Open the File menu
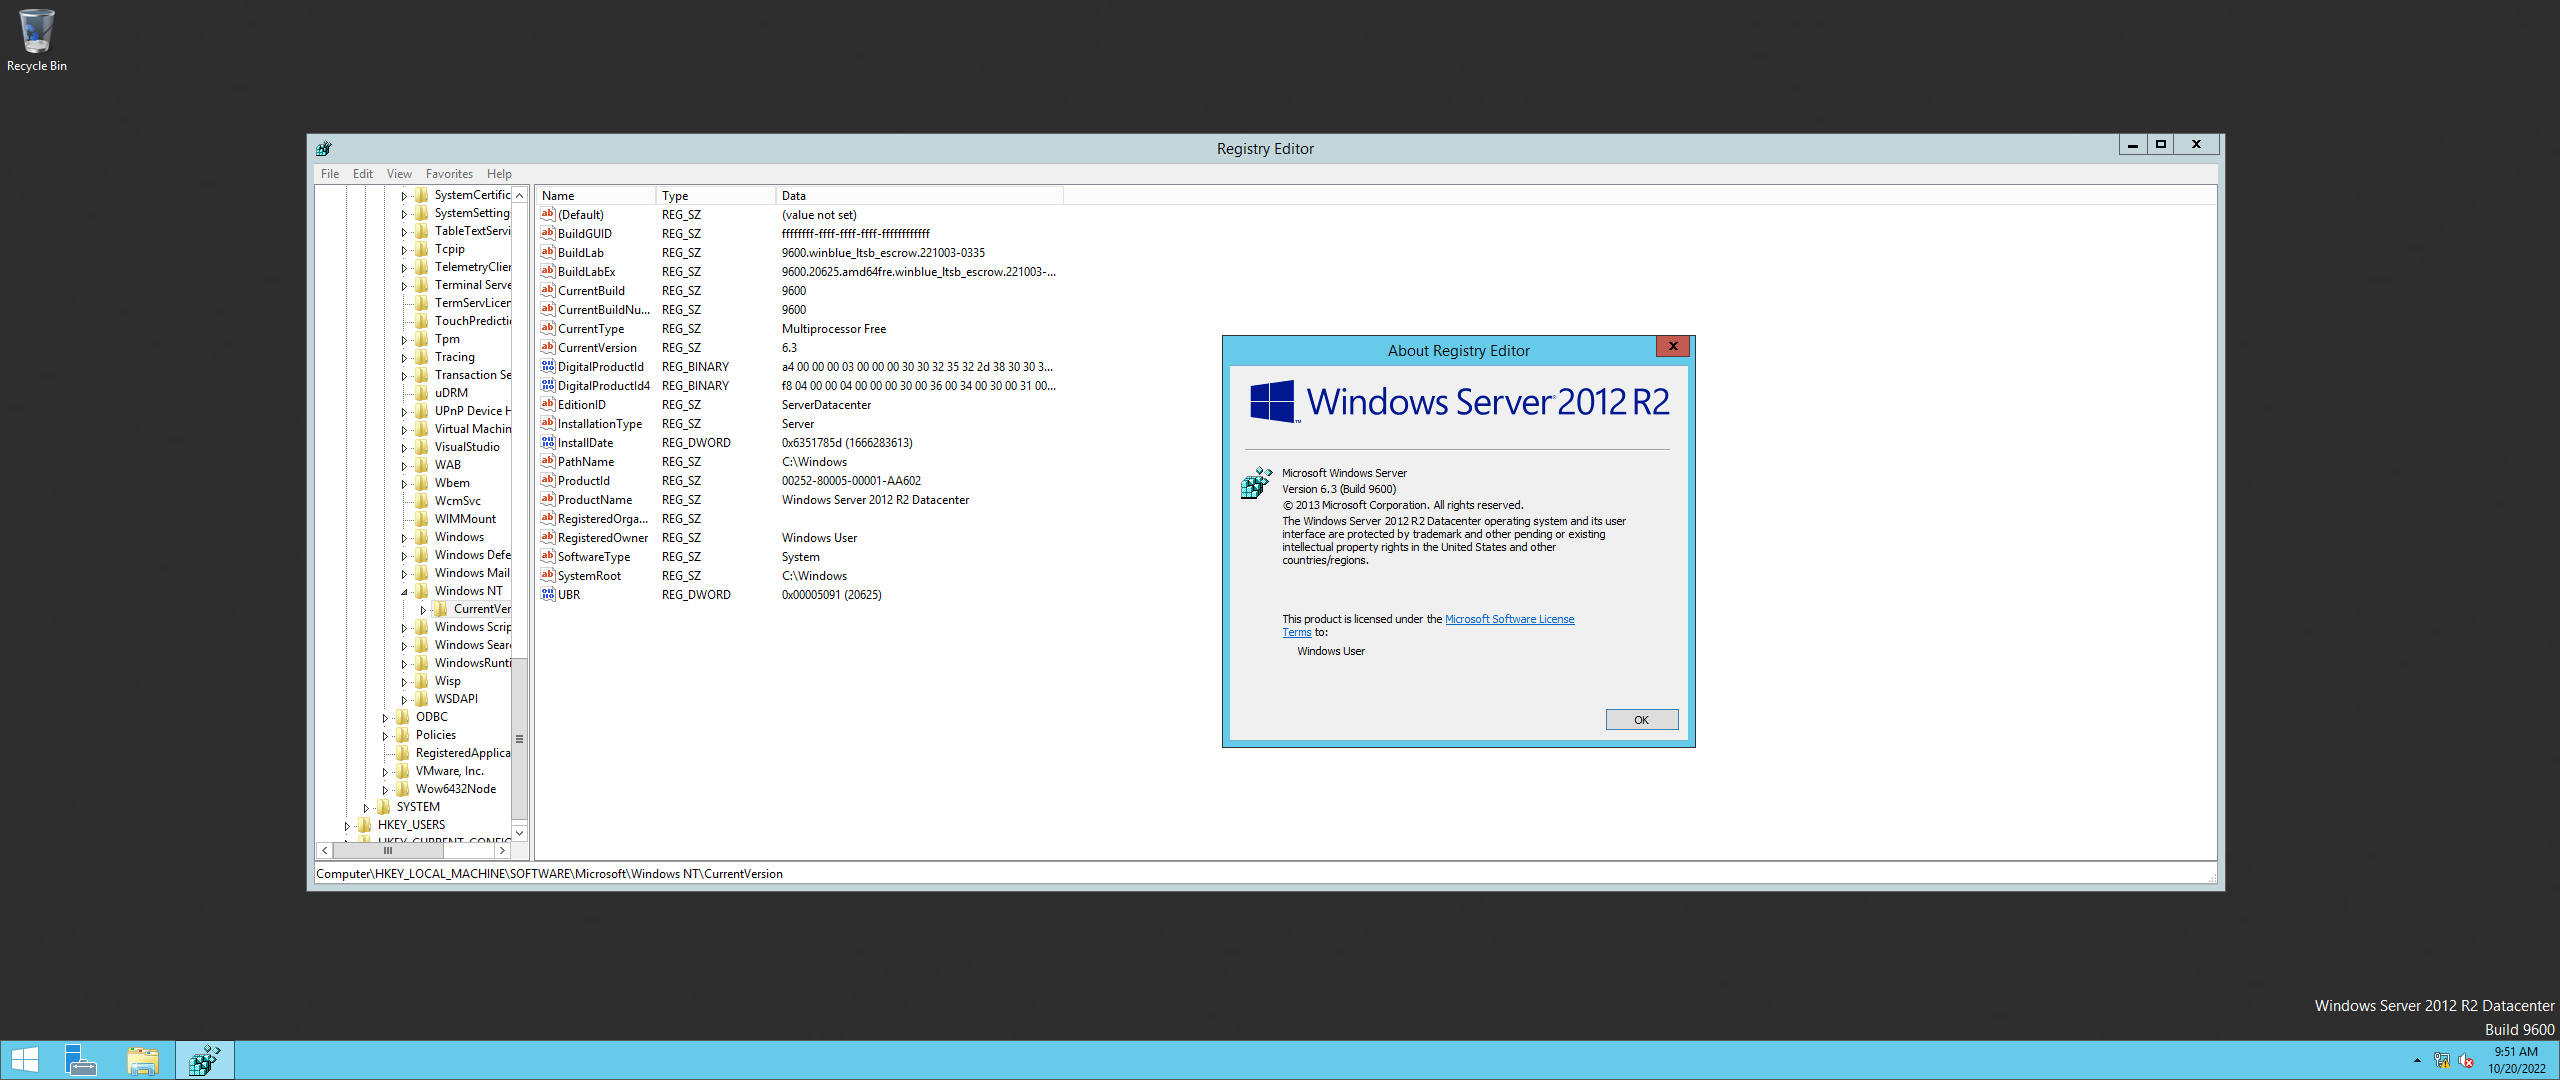 click(x=330, y=174)
